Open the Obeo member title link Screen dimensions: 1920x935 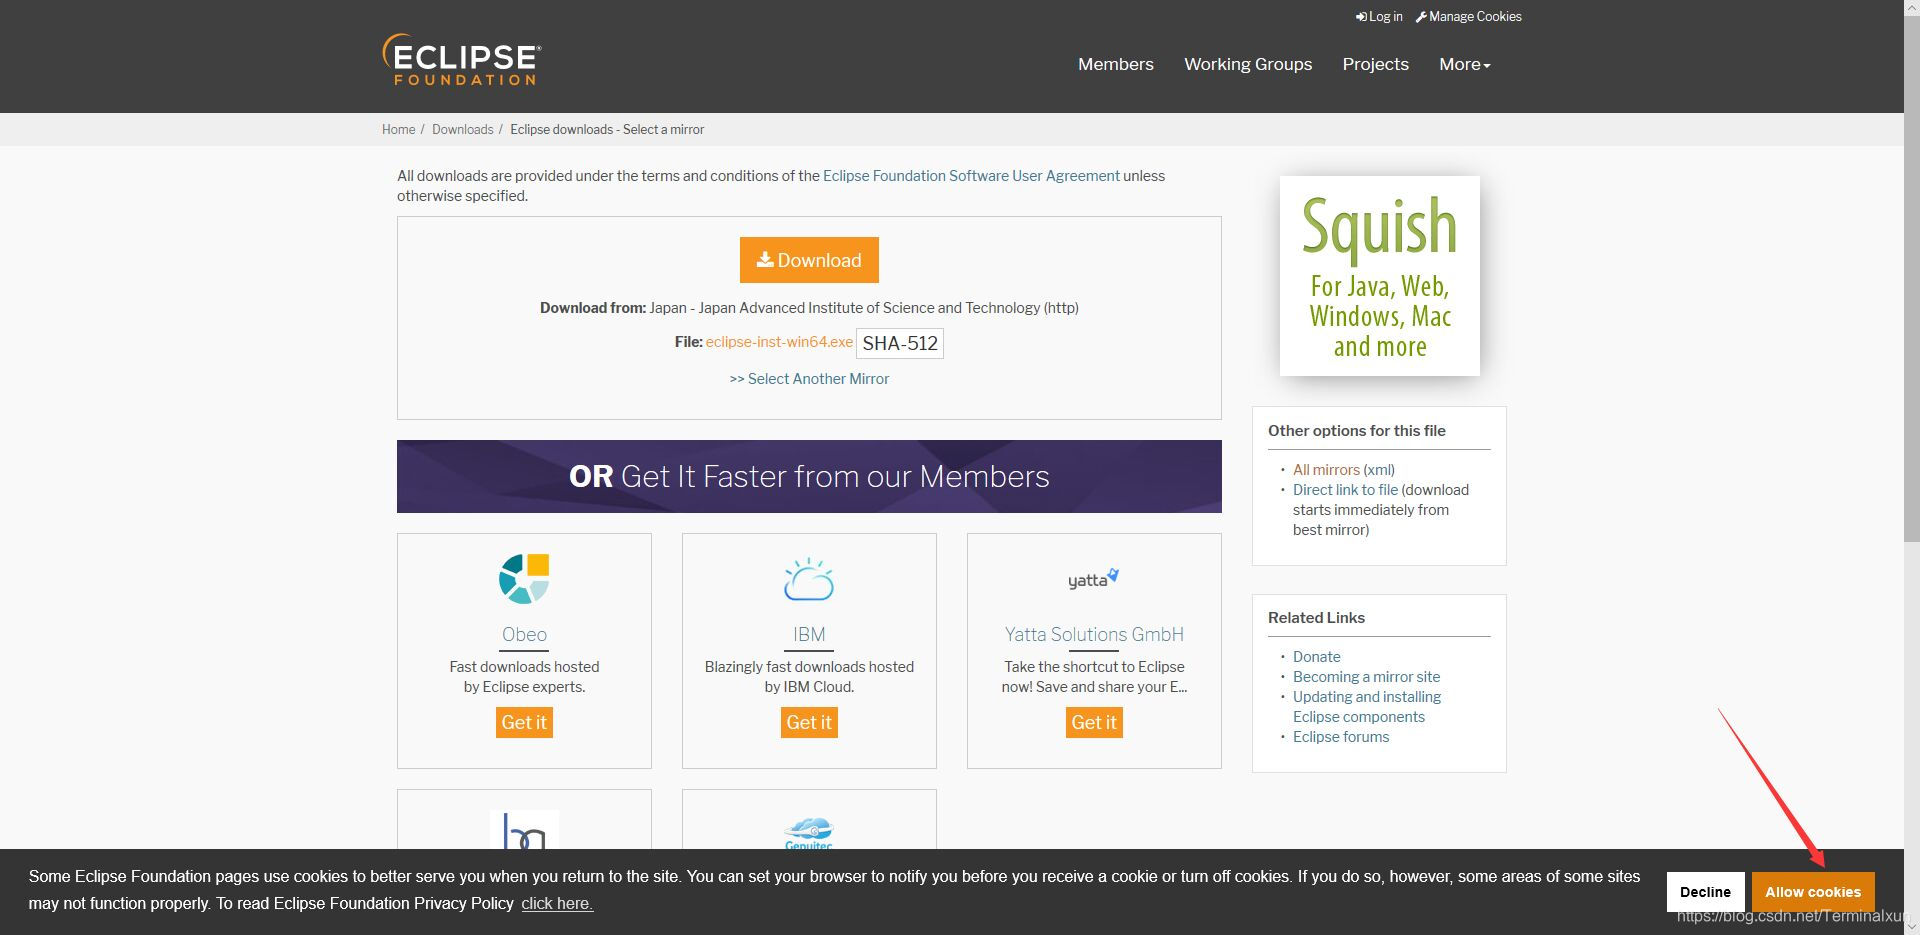click(524, 634)
